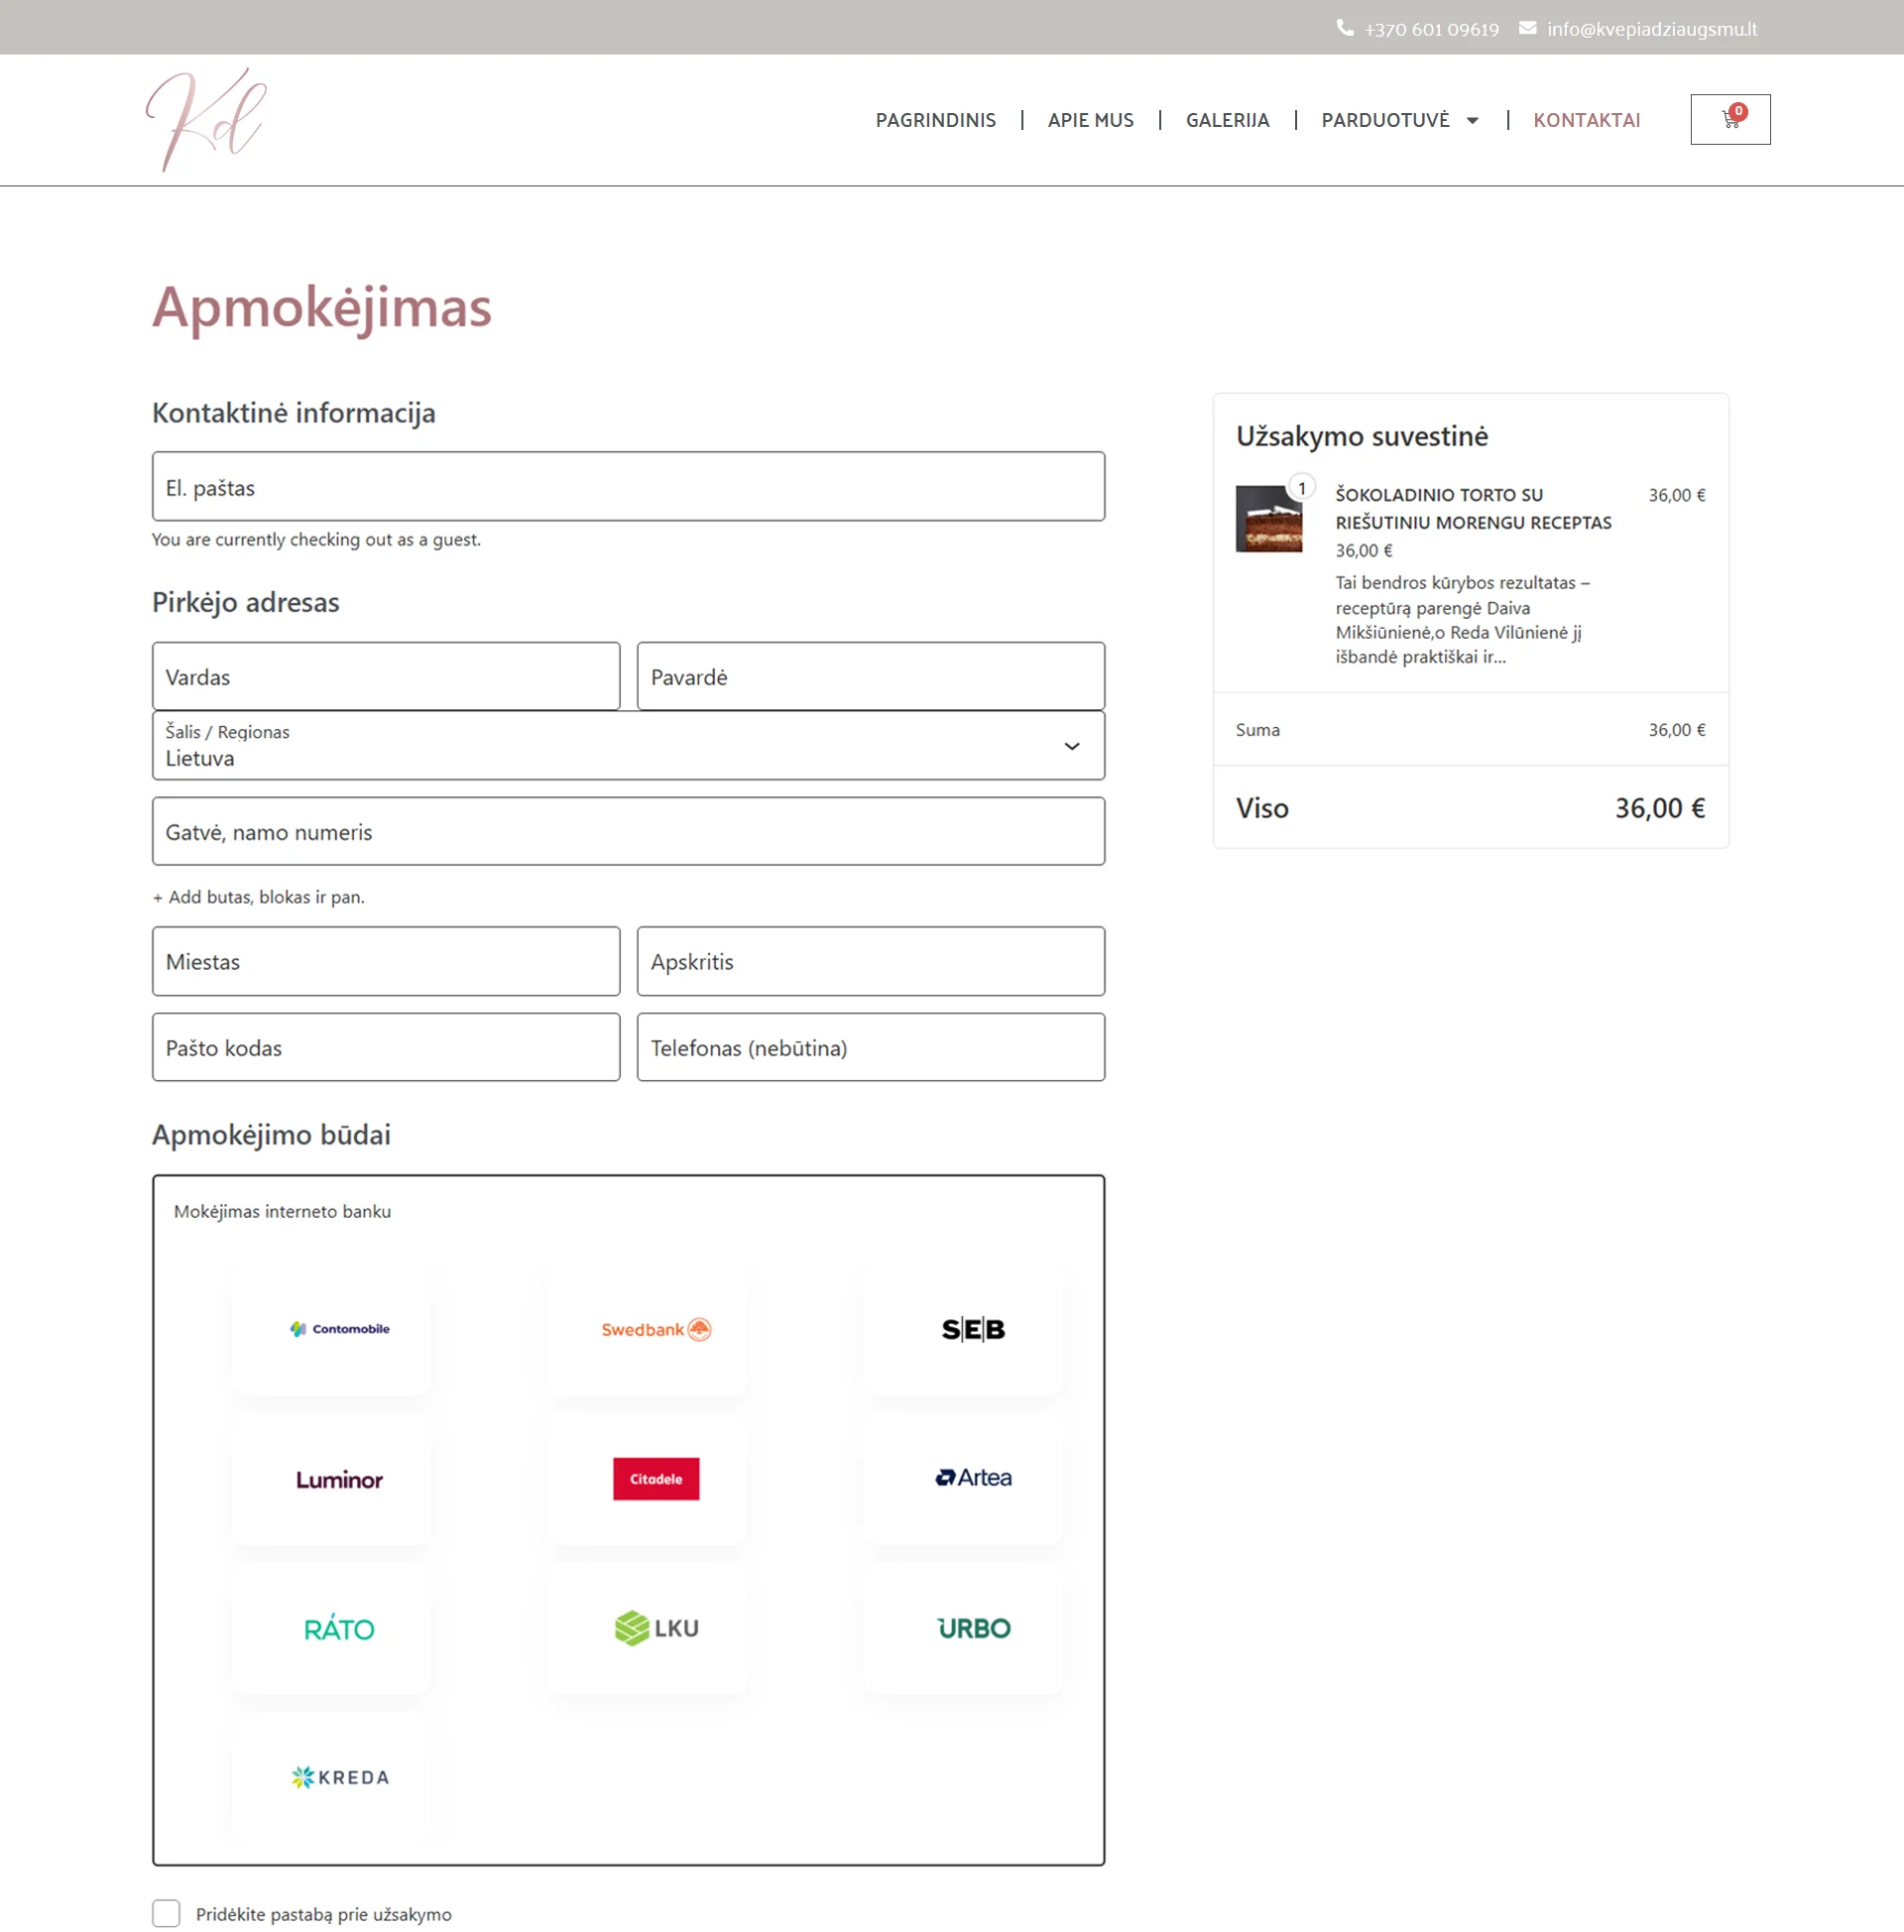Screen dimensions: 1904x1932
Task: Click the Kd site logo
Action: (206, 119)
